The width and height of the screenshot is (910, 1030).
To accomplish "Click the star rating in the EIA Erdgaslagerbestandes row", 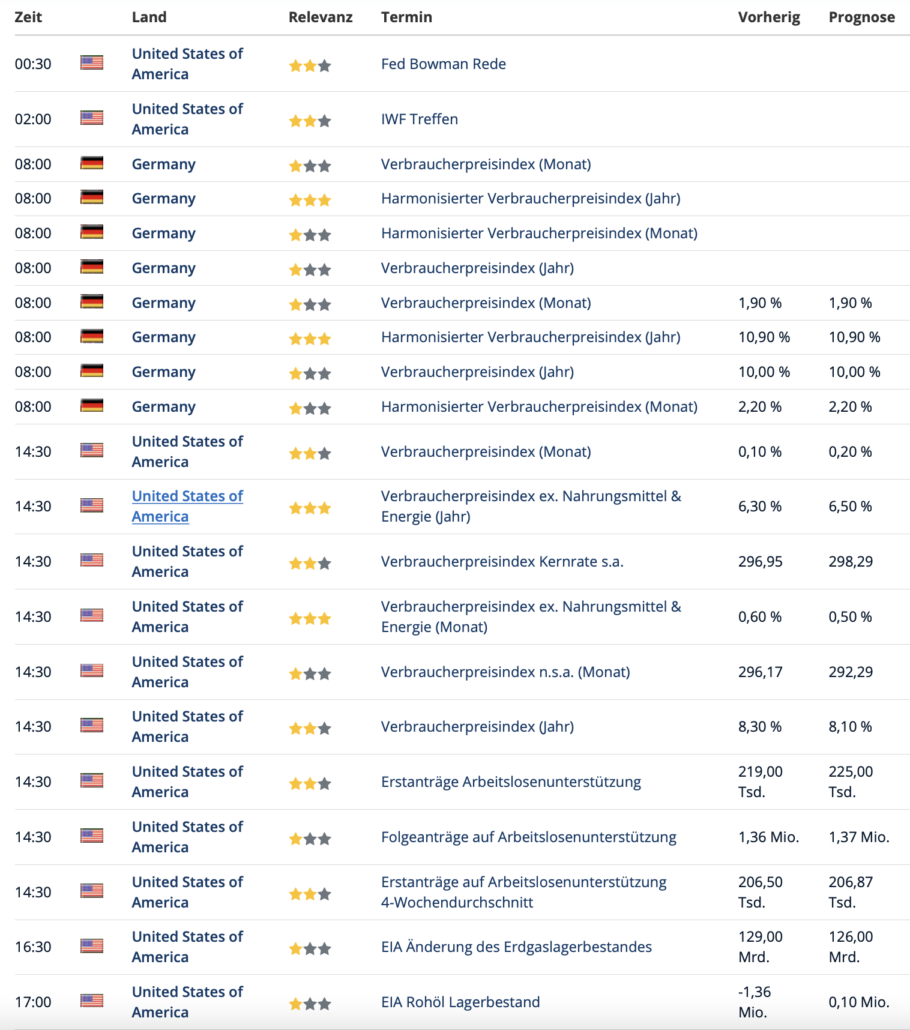I will pyautogui.click(x=309, y=949).
